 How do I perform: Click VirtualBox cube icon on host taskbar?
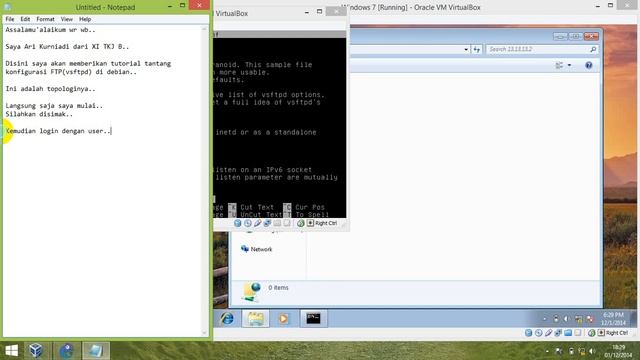pyautogui.click(x=36, y=351)
